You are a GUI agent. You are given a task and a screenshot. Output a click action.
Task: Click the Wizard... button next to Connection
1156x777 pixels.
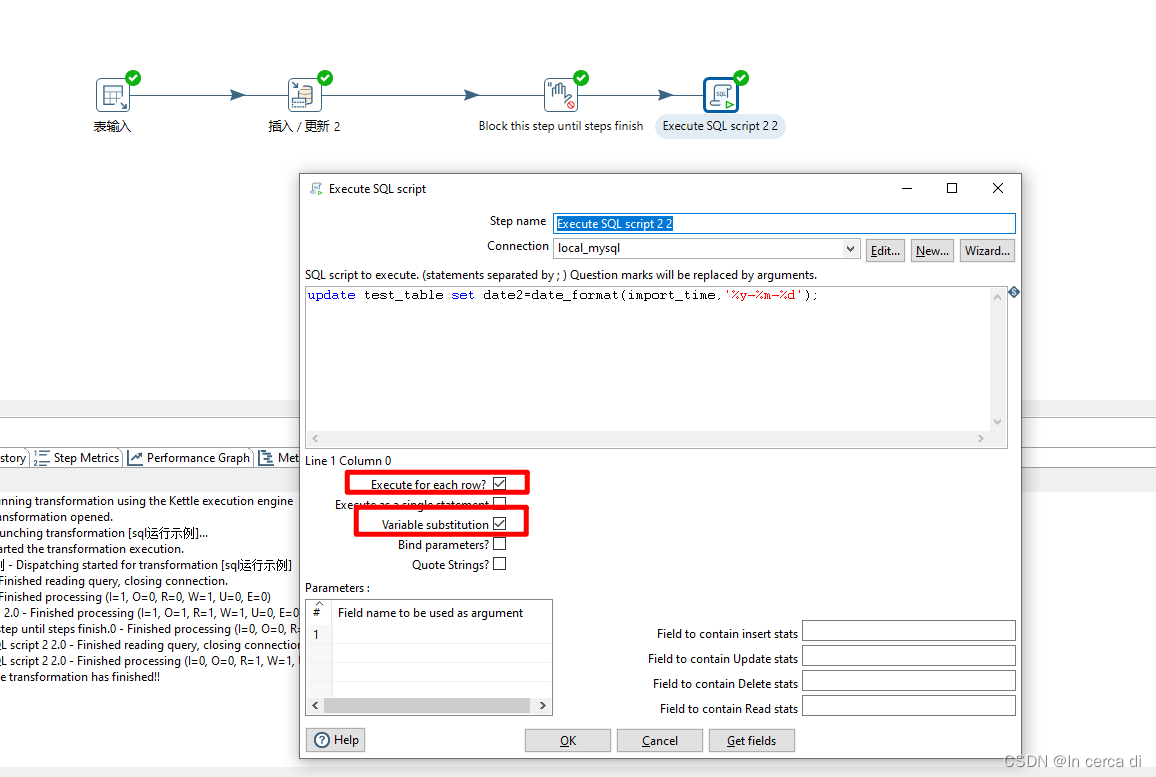click(x=987, y=250)
